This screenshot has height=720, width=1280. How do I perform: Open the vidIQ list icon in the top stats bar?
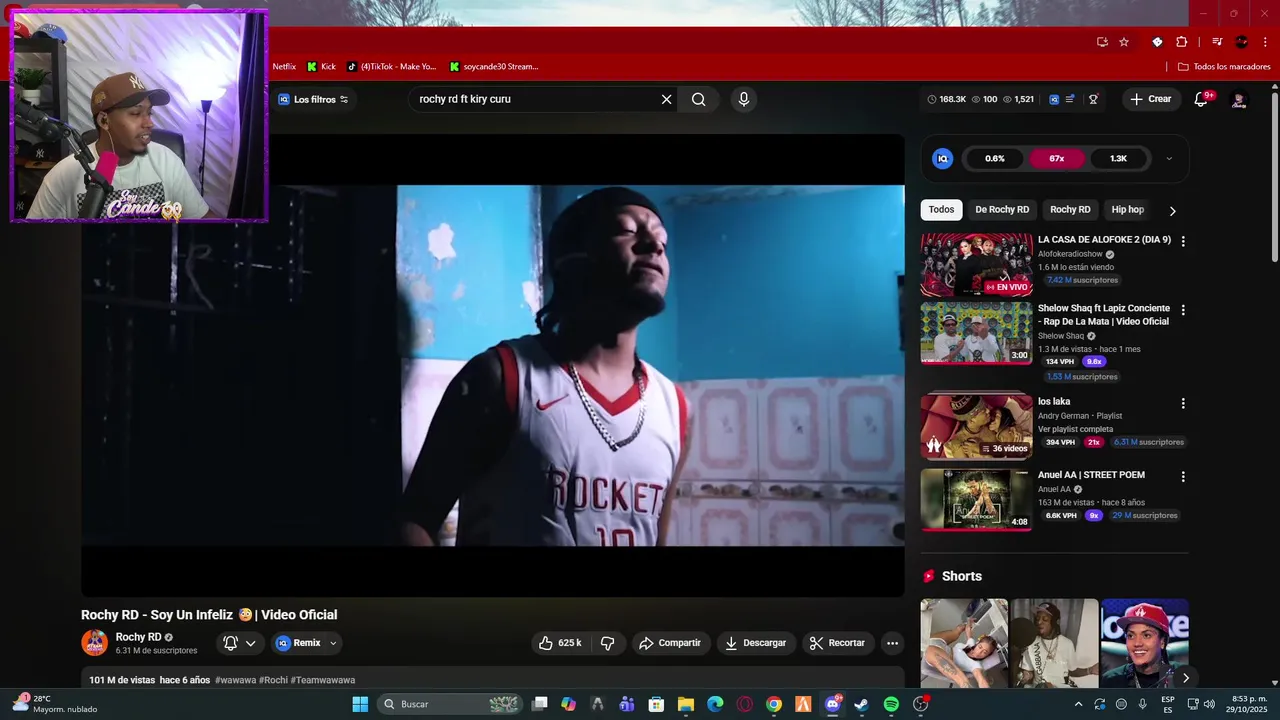coord(1070,99)
